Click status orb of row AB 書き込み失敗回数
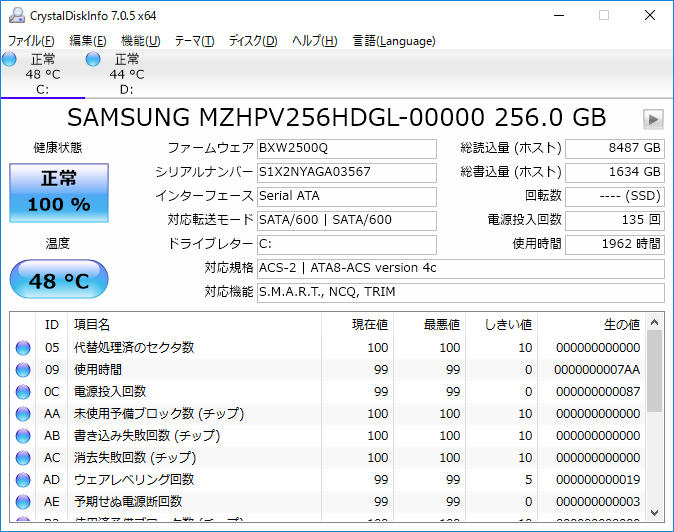The height and width of the screenshot is (532, 674). pos(23,436)
